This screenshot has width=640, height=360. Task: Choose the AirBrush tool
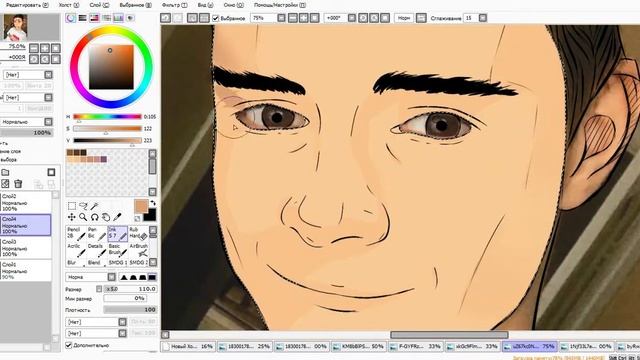click(x=138, y=250)
